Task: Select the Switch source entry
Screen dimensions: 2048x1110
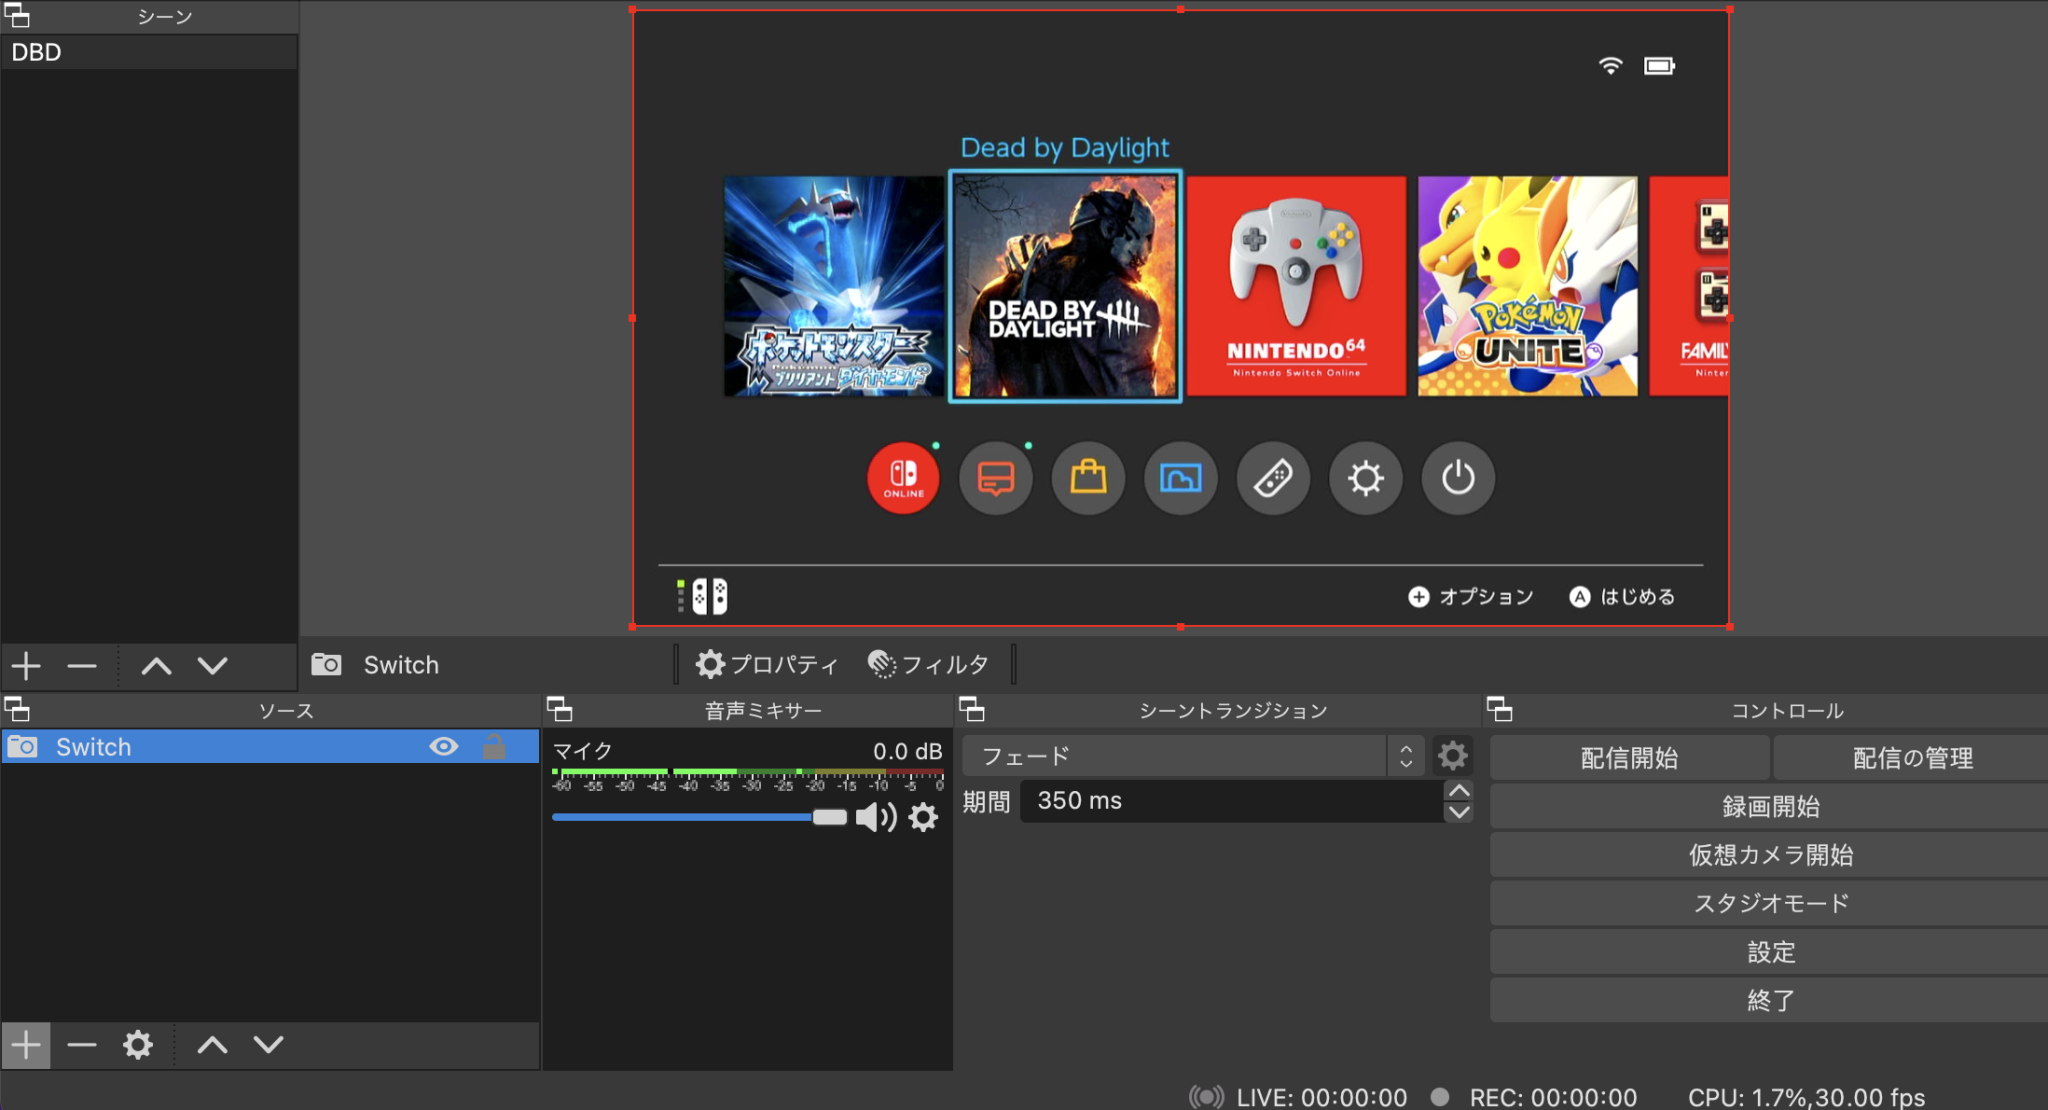Action: coord(200,746)
